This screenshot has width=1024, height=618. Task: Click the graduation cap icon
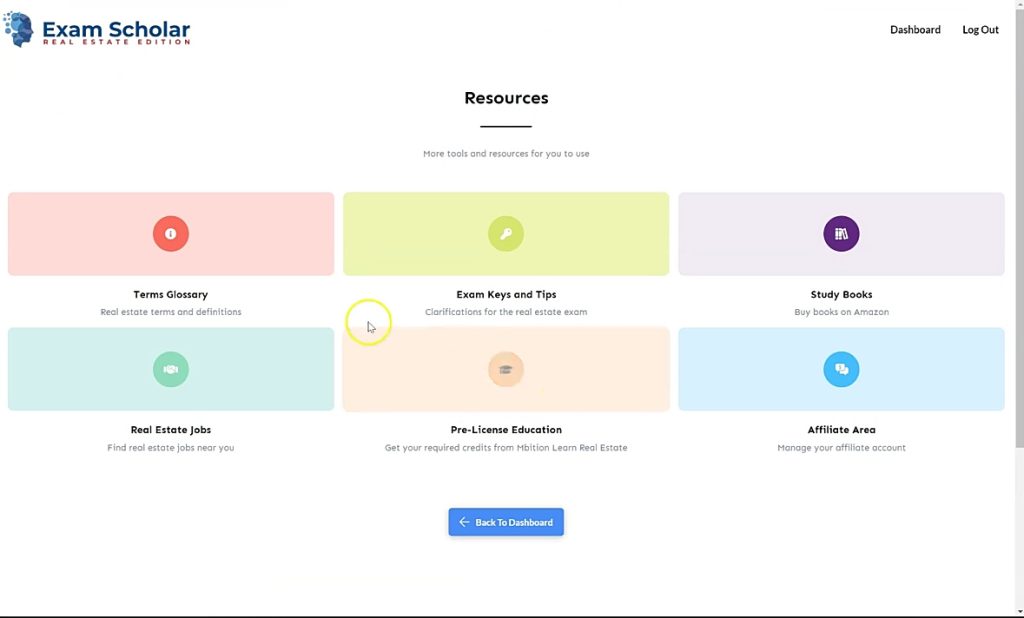(506, 369)
